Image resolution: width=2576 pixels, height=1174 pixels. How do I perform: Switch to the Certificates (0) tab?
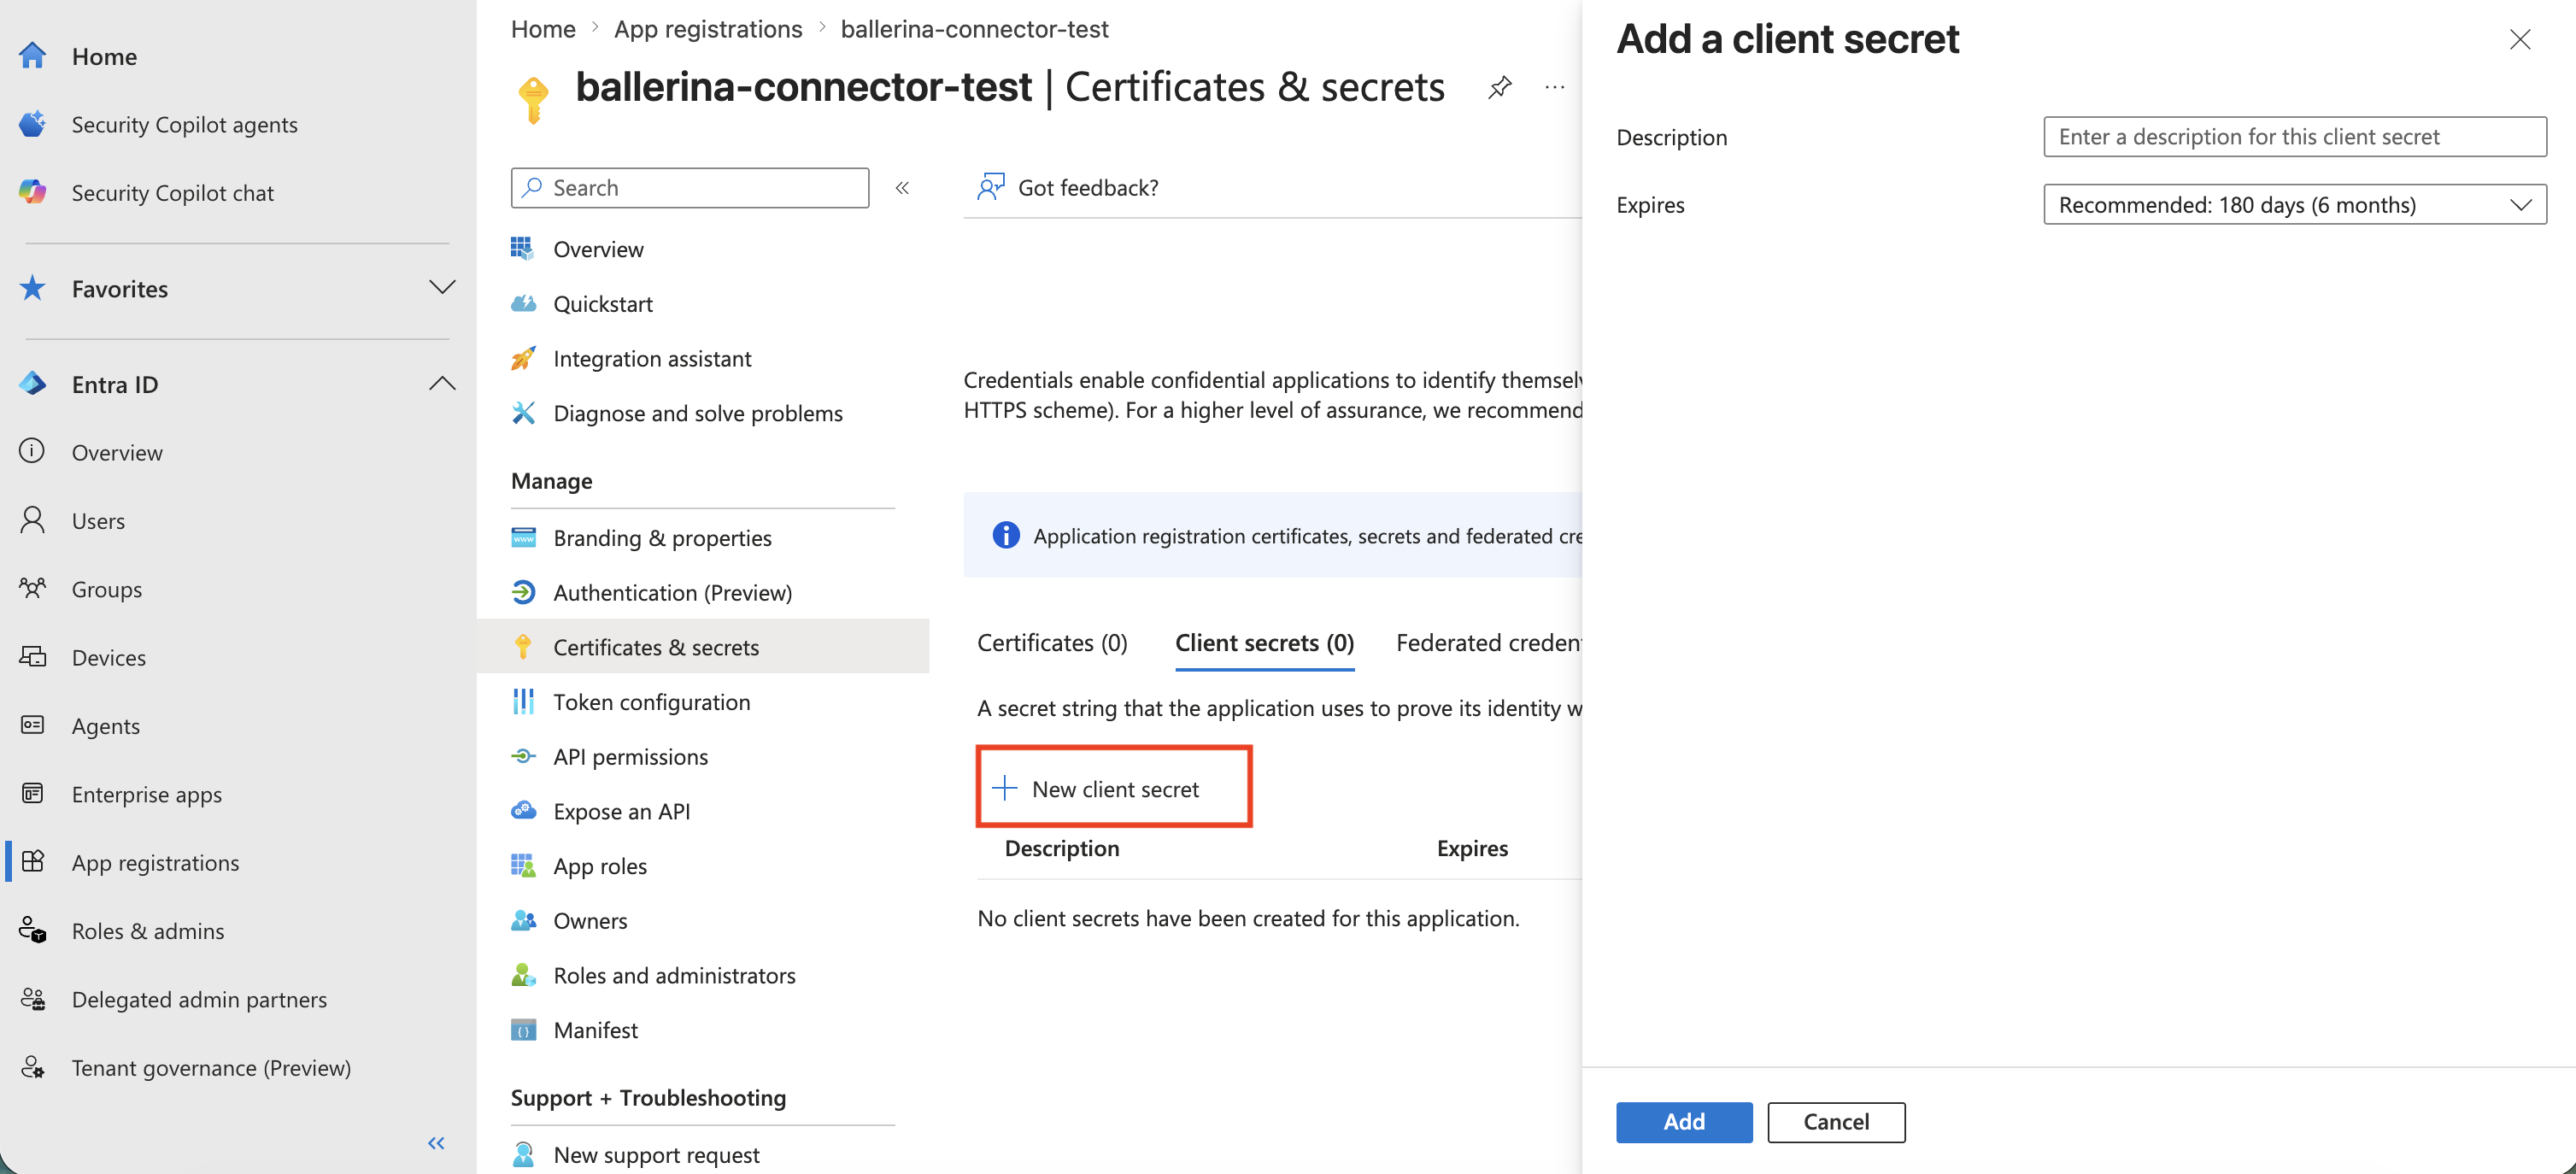(1052, 643)
